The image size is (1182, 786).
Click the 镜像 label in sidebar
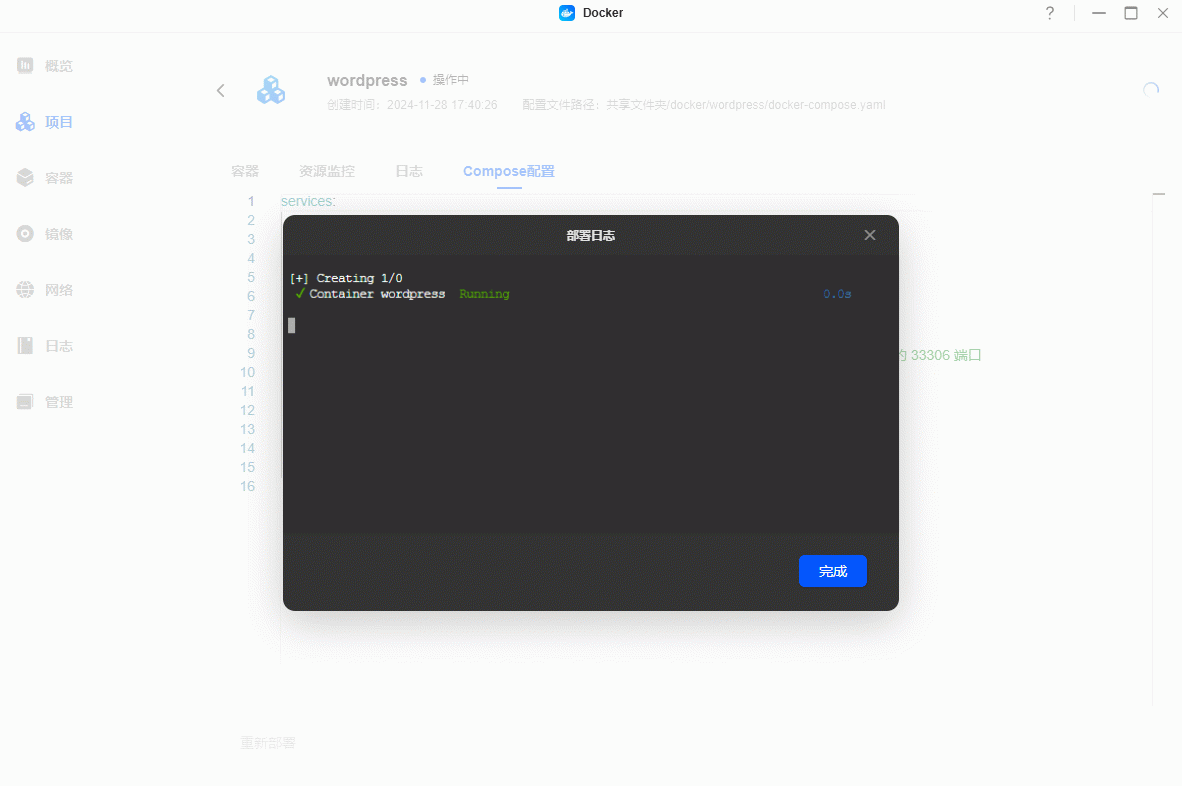(x=59, y=234)
